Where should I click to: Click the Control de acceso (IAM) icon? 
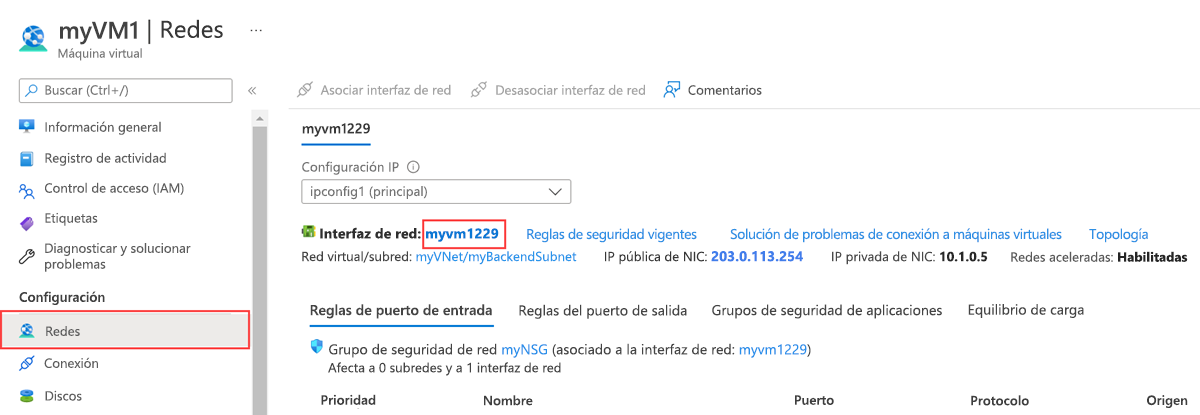[27, 189]
